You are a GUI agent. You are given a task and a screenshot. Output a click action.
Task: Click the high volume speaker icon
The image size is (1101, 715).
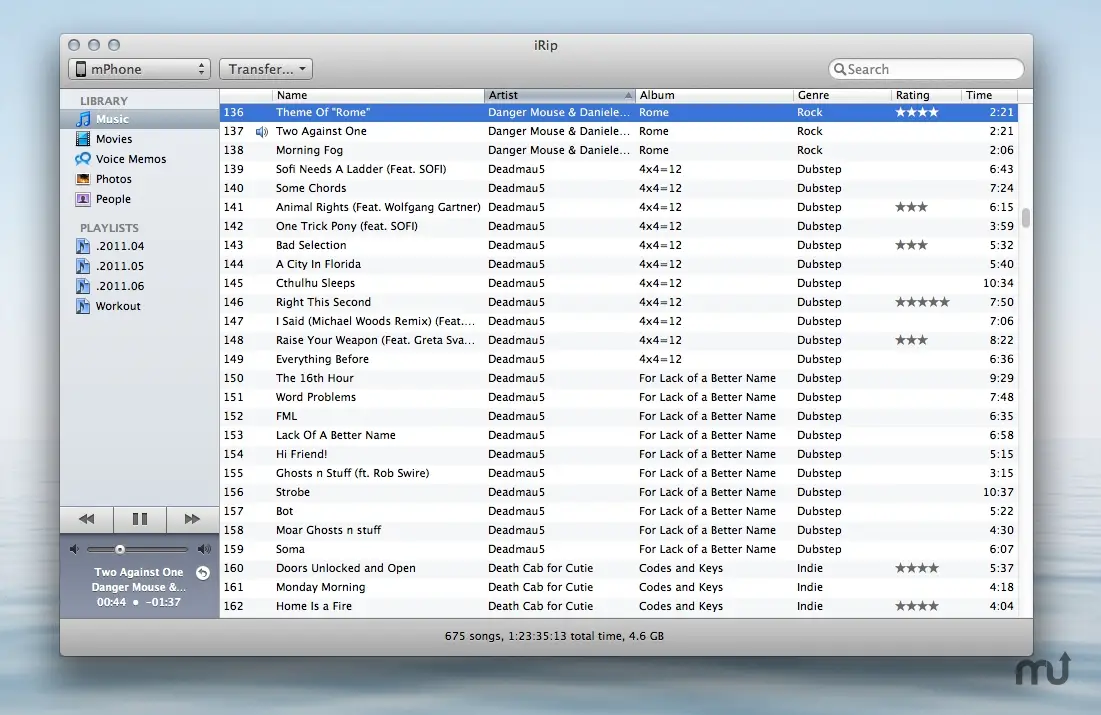tap(204, 549)
